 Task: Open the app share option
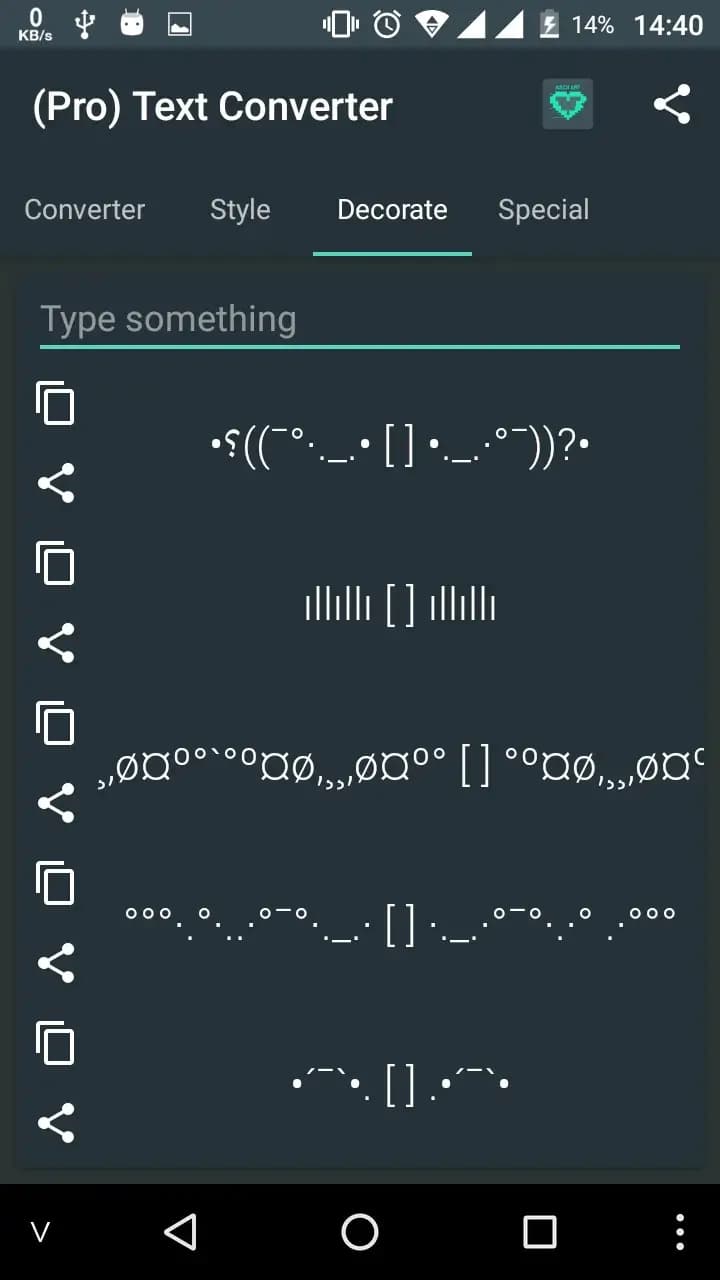672,103
